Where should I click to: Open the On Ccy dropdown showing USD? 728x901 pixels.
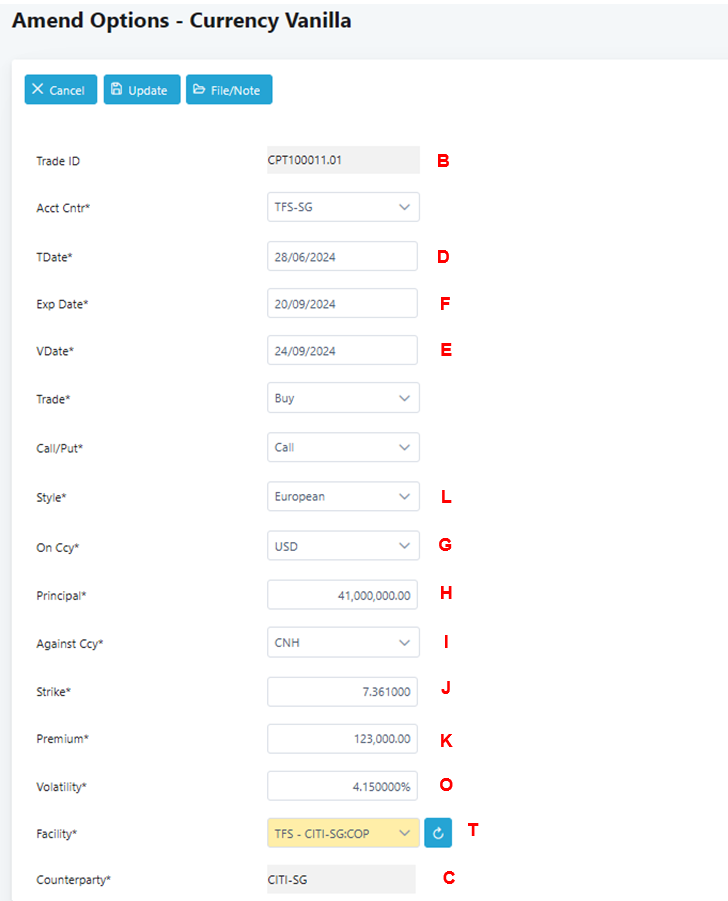pyautogui.click(x=343, y=546)
